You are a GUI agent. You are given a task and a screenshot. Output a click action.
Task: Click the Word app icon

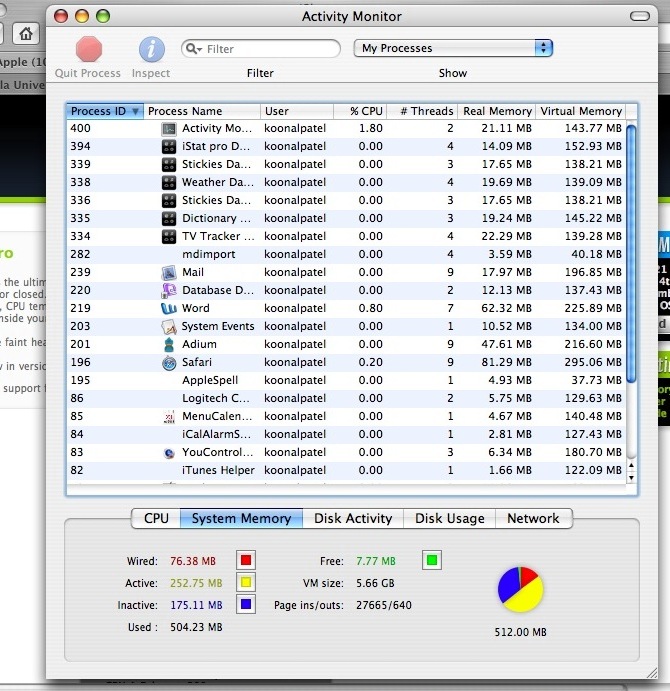[x=169, y=308]
